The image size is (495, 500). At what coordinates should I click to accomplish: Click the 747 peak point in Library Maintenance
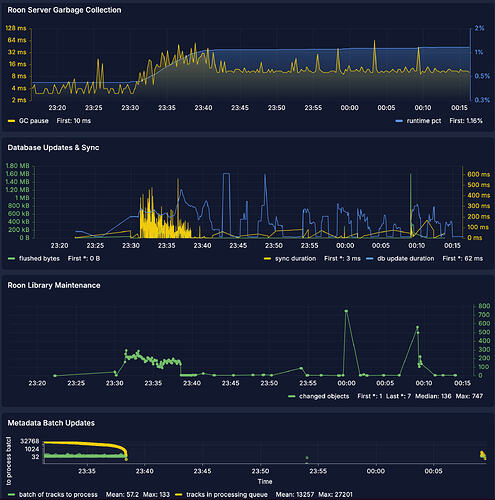click(346, 311)
